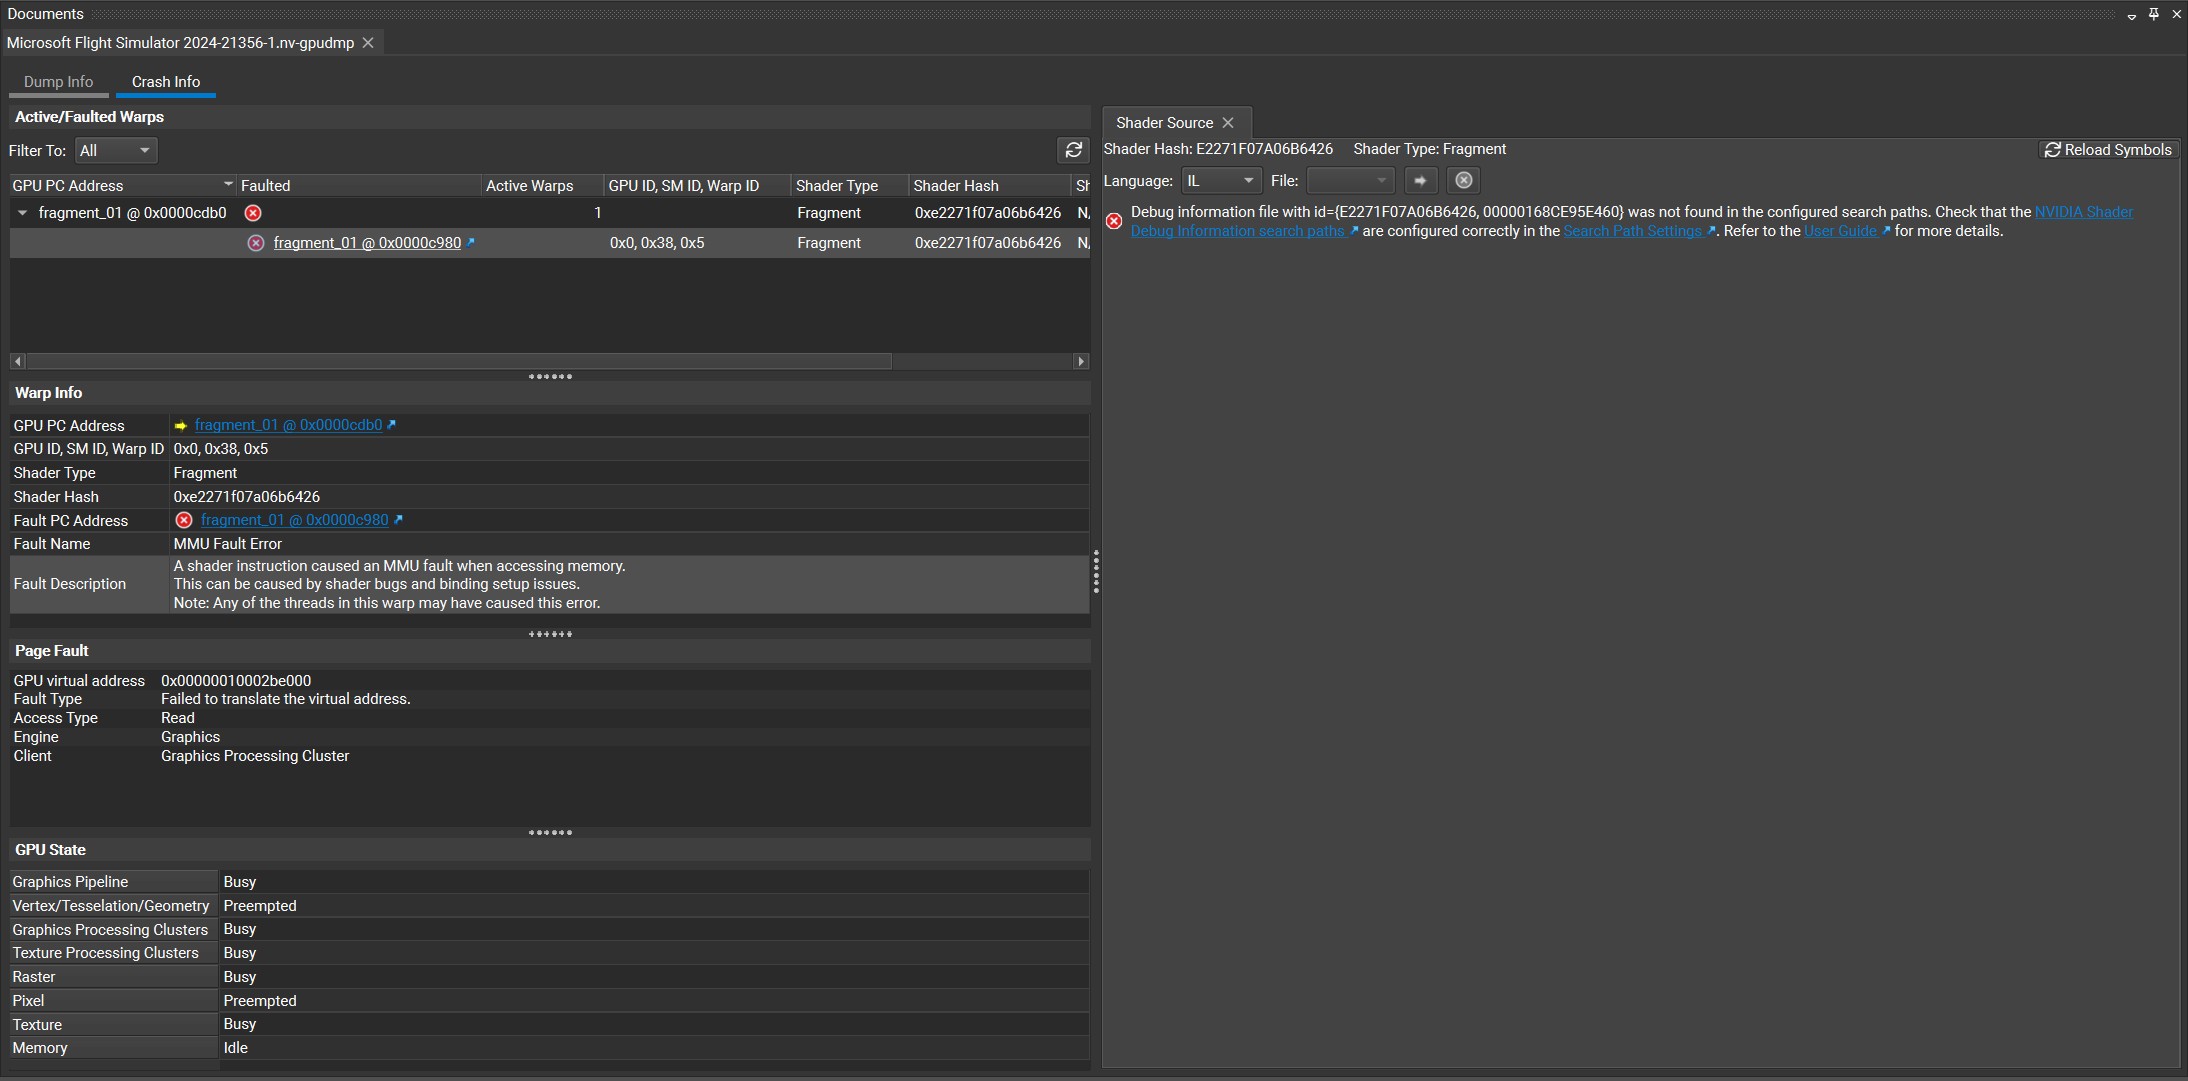The image size is (2188, 1081).
Task: Open Search Path Settings link
Action: coord(1632,231)
